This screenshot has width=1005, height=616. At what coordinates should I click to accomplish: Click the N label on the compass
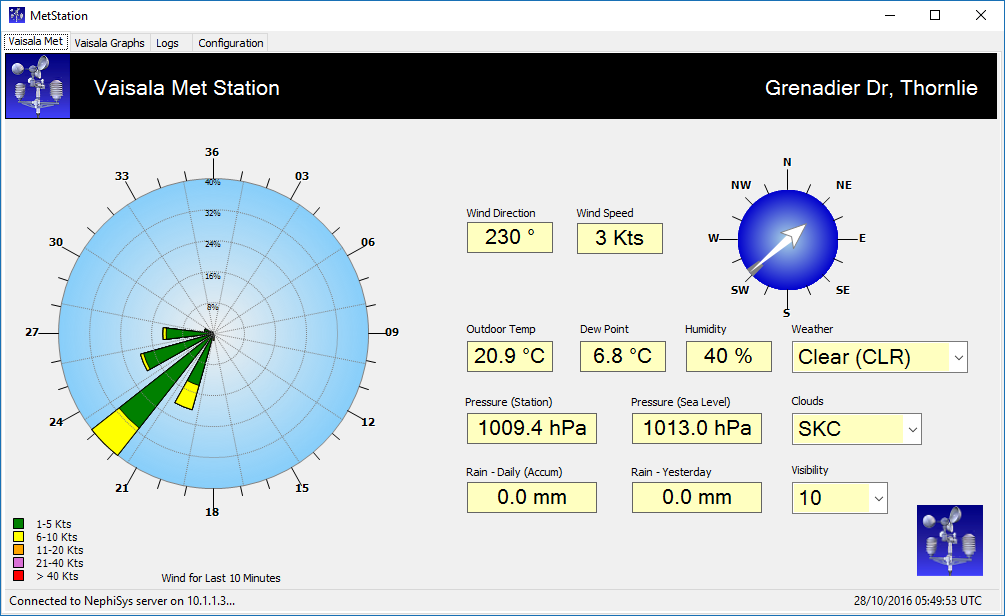tap(787, 162)
